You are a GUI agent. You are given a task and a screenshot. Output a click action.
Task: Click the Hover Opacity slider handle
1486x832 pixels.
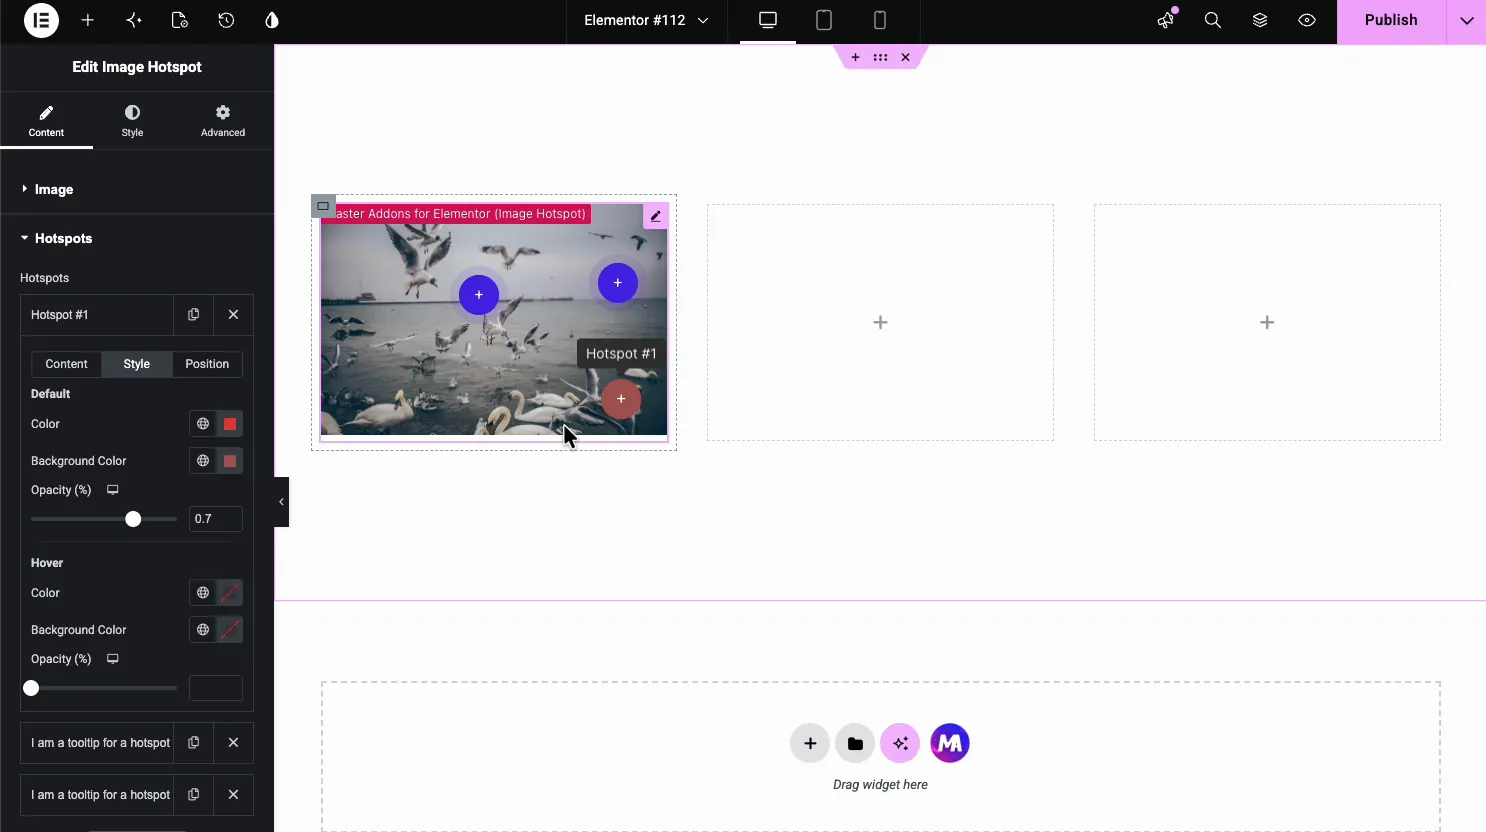[31, 688]
